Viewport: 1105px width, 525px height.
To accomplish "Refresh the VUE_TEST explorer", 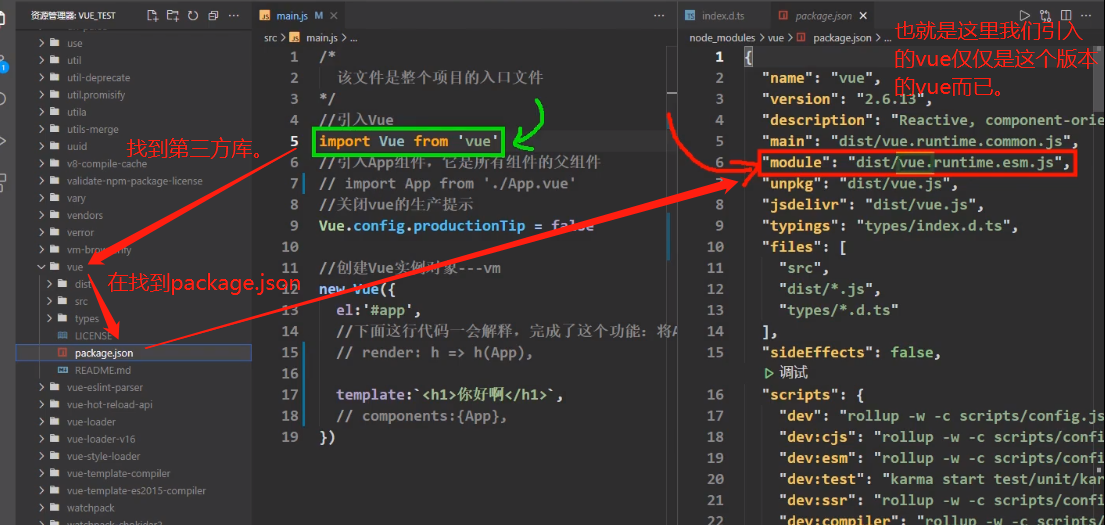I will [x=193, y=15].
